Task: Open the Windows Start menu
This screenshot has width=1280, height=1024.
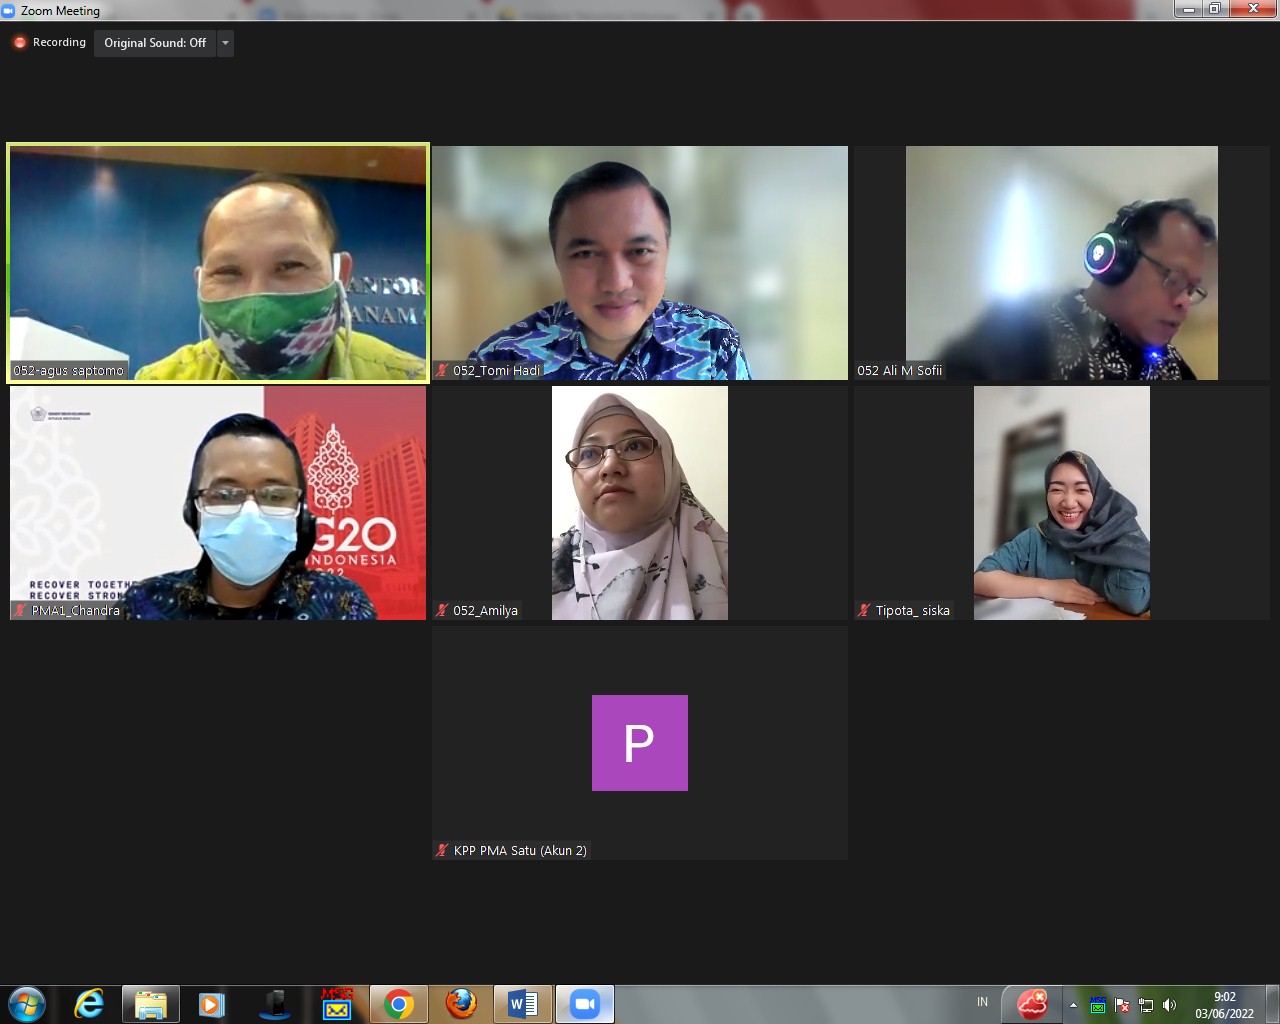Action: coord(27,1004)
